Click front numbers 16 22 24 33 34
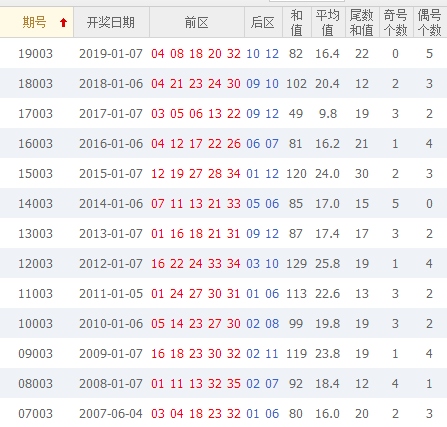 196,264
